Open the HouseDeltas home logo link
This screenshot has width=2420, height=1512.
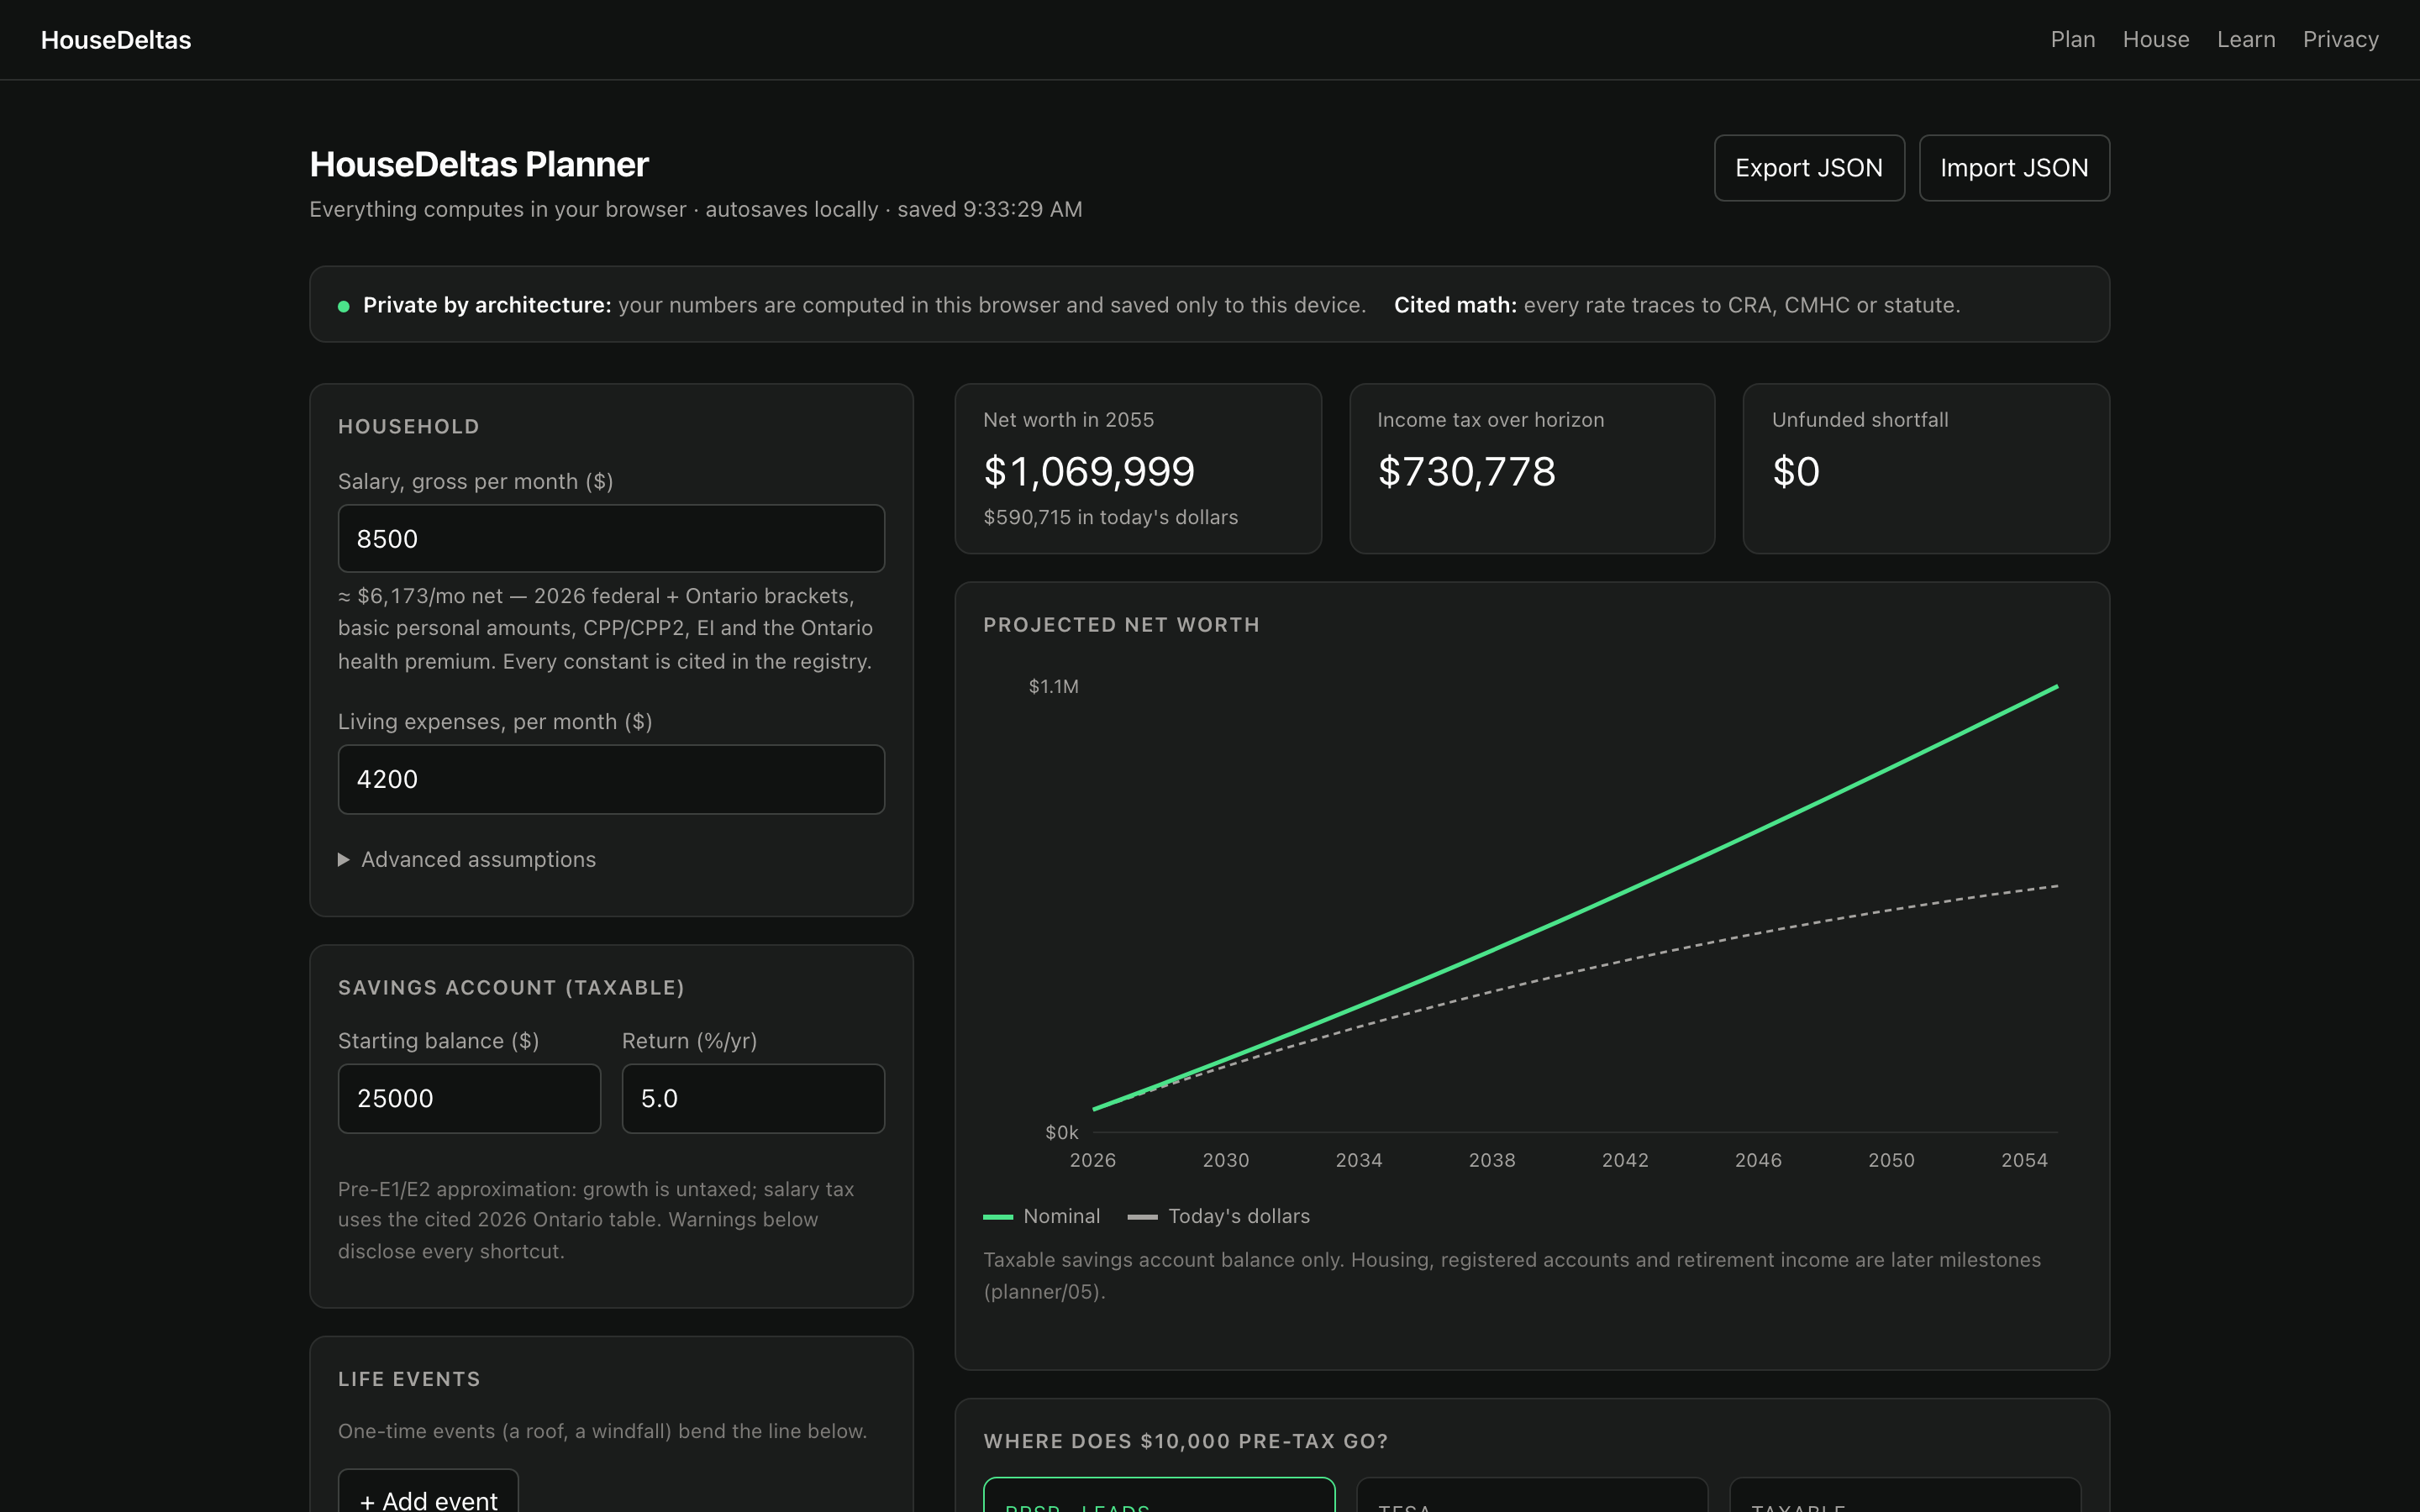(116, 40)
